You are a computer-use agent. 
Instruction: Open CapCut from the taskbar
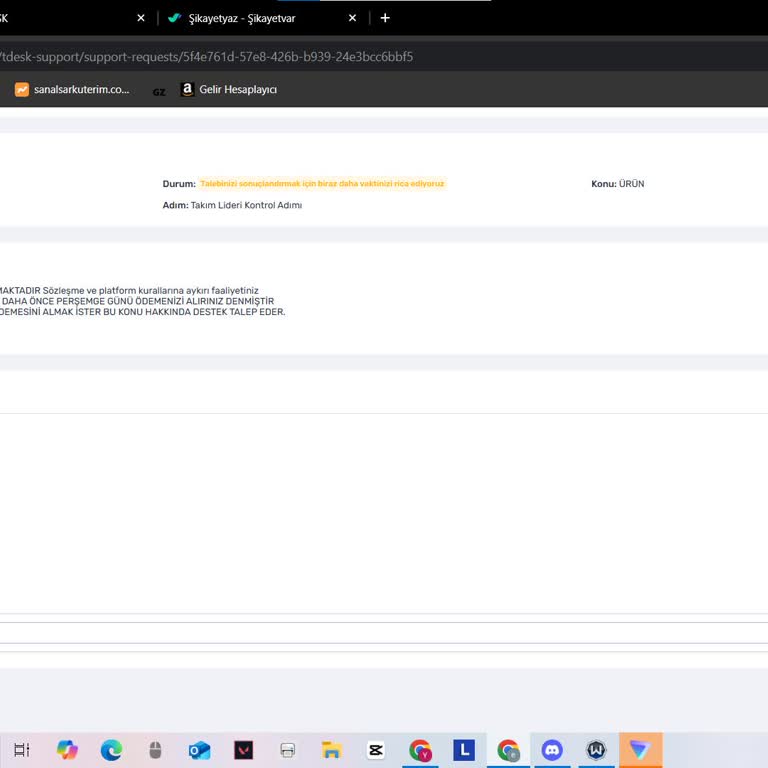tap(376, 750)
